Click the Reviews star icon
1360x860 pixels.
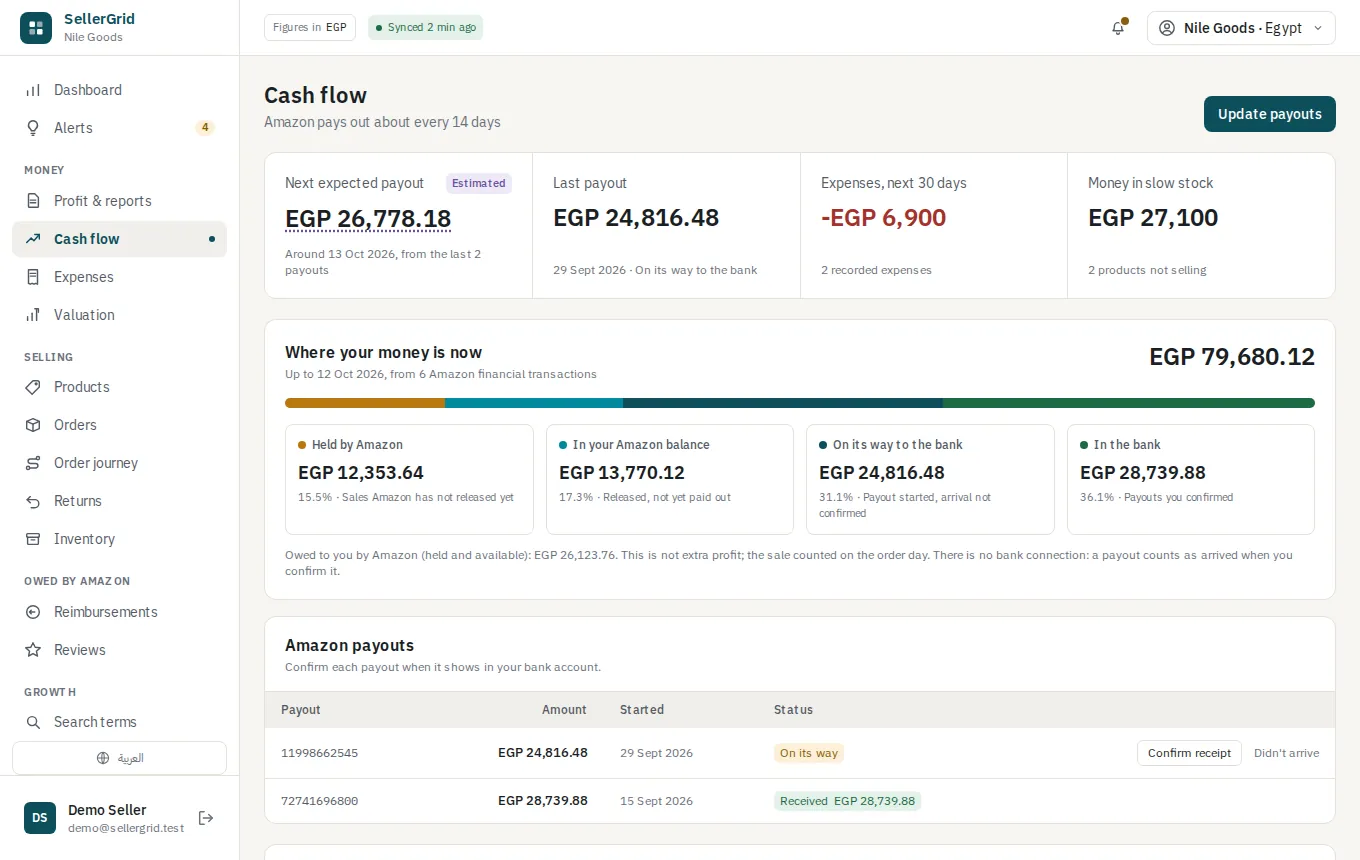pos(33,650)
